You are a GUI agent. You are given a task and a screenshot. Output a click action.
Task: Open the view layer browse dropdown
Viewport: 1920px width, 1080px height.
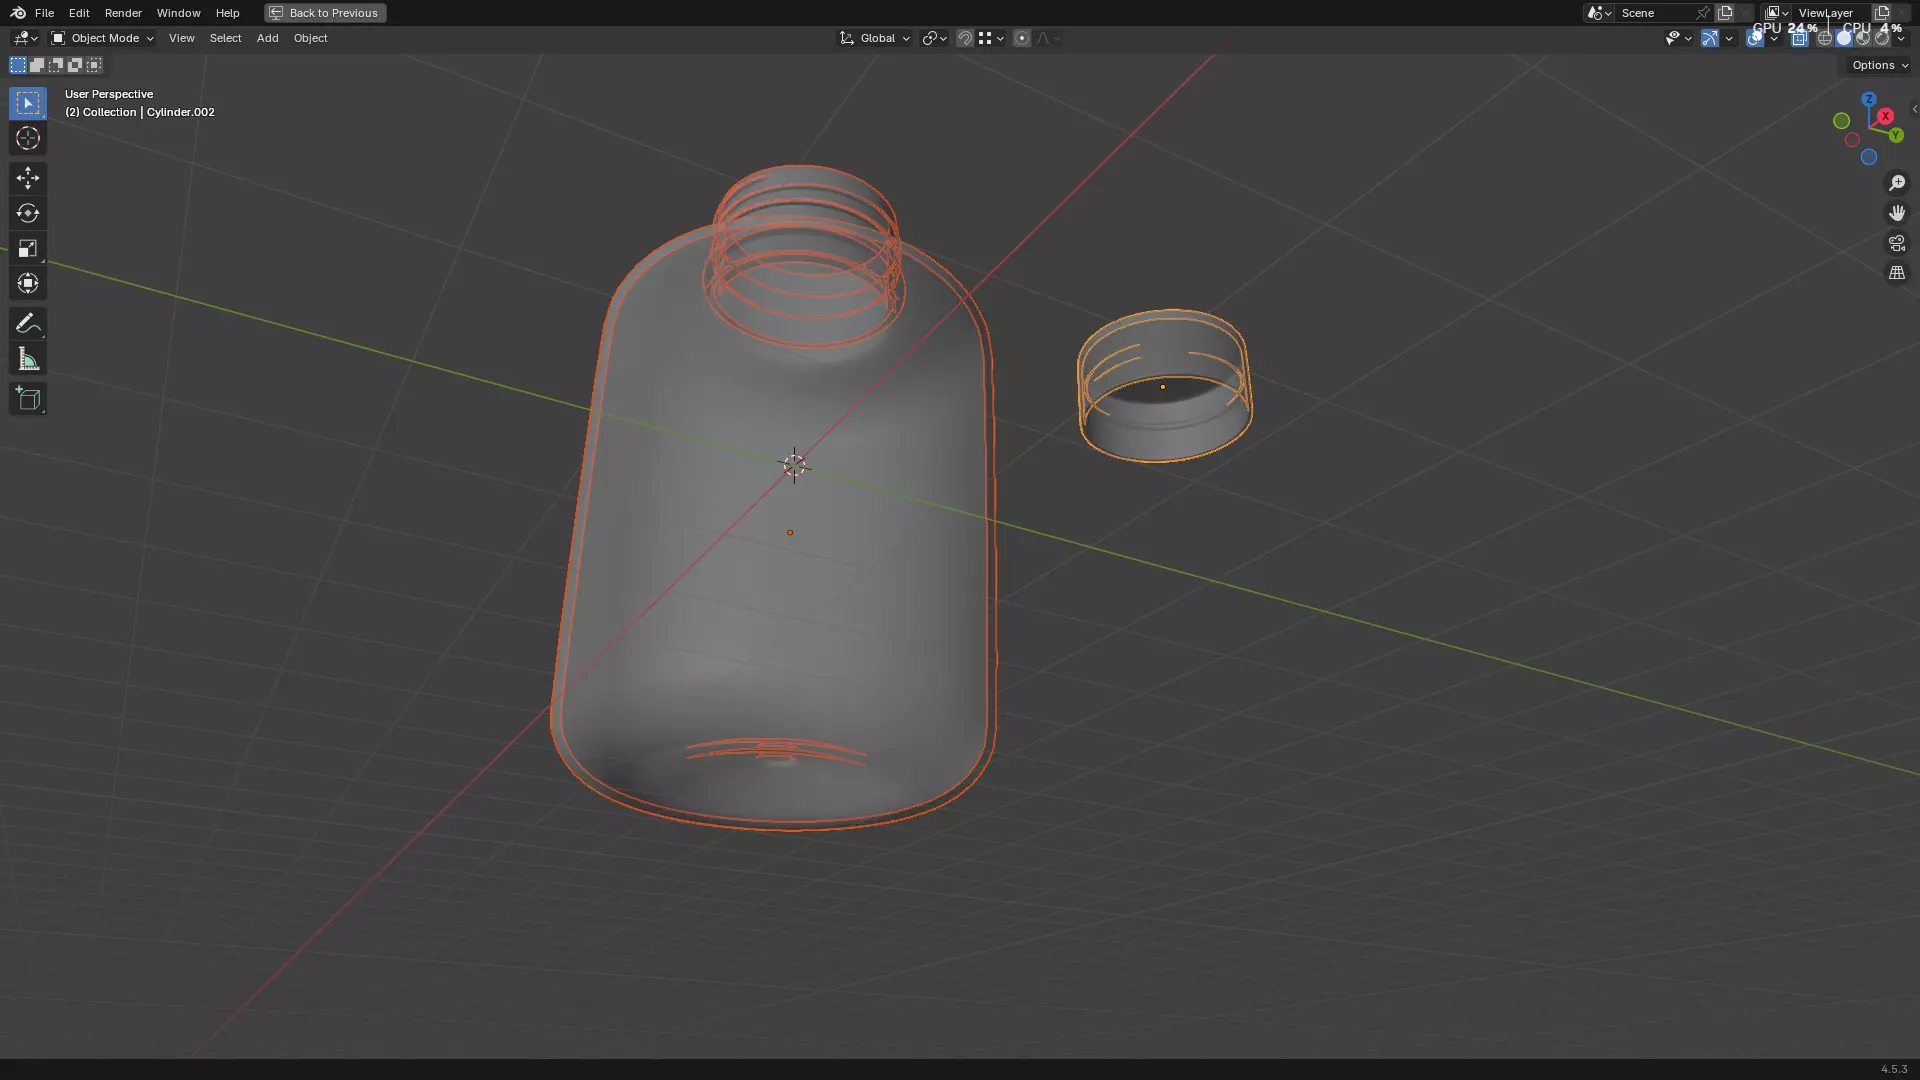tap(1777, 13)
